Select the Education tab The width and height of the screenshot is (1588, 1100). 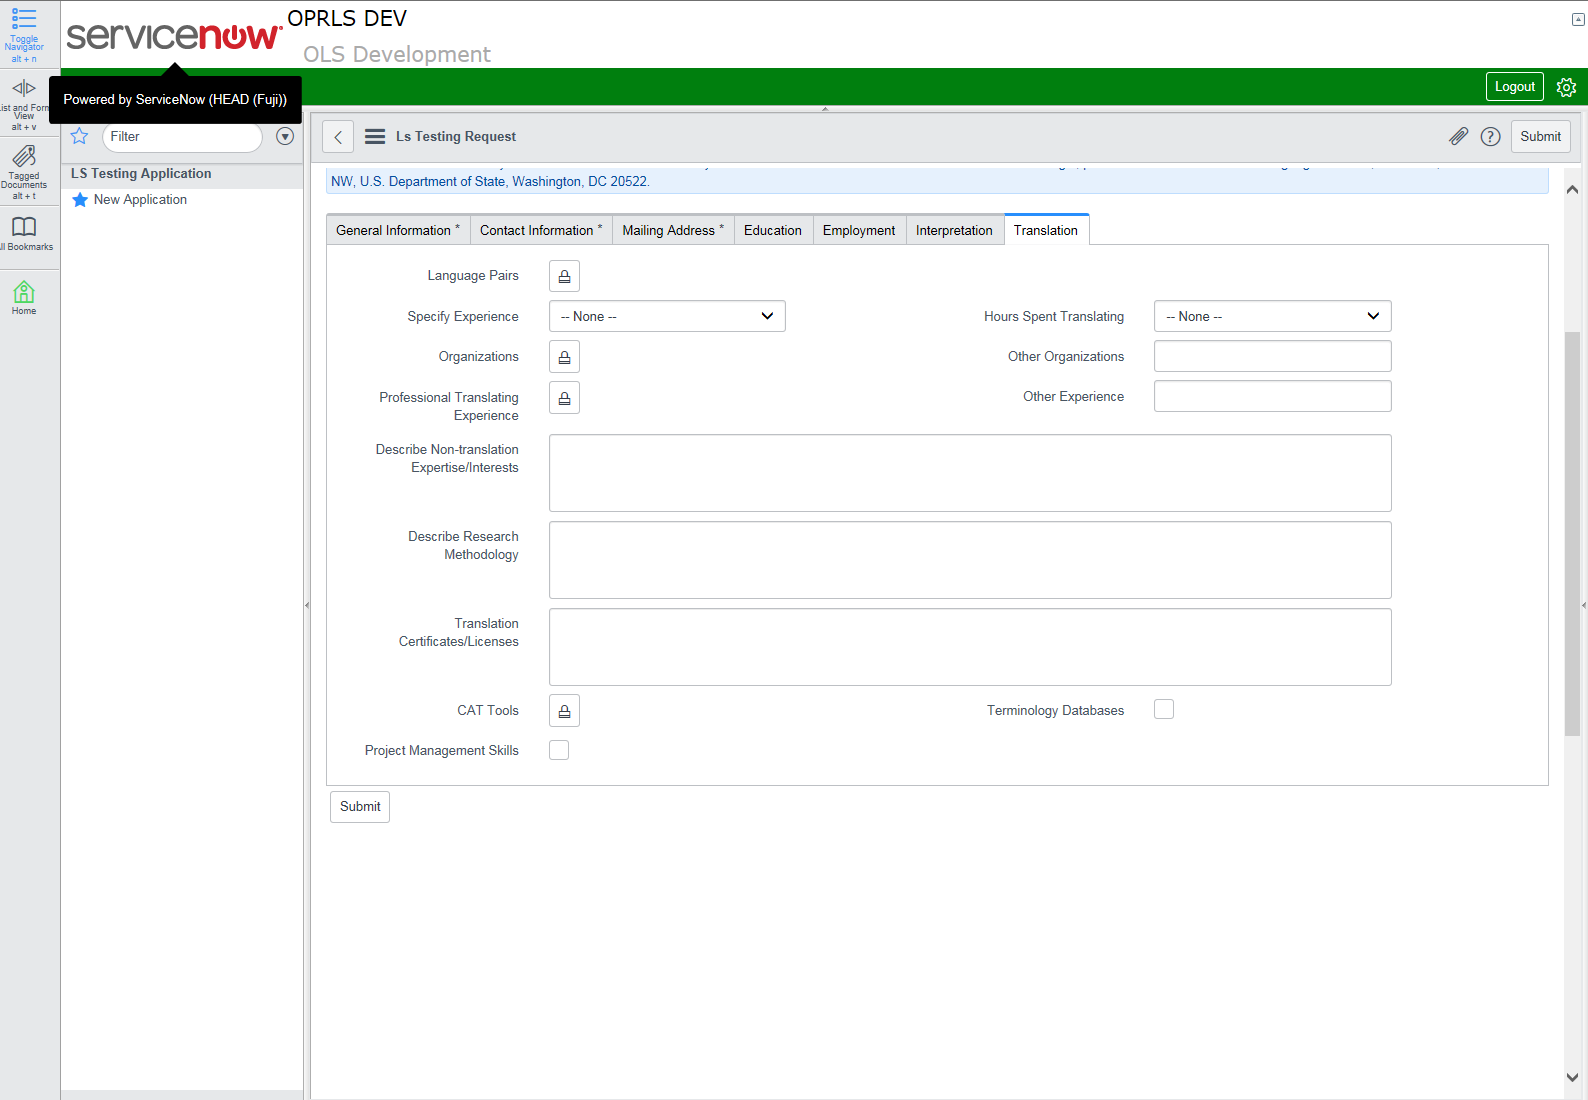(772, 231)
